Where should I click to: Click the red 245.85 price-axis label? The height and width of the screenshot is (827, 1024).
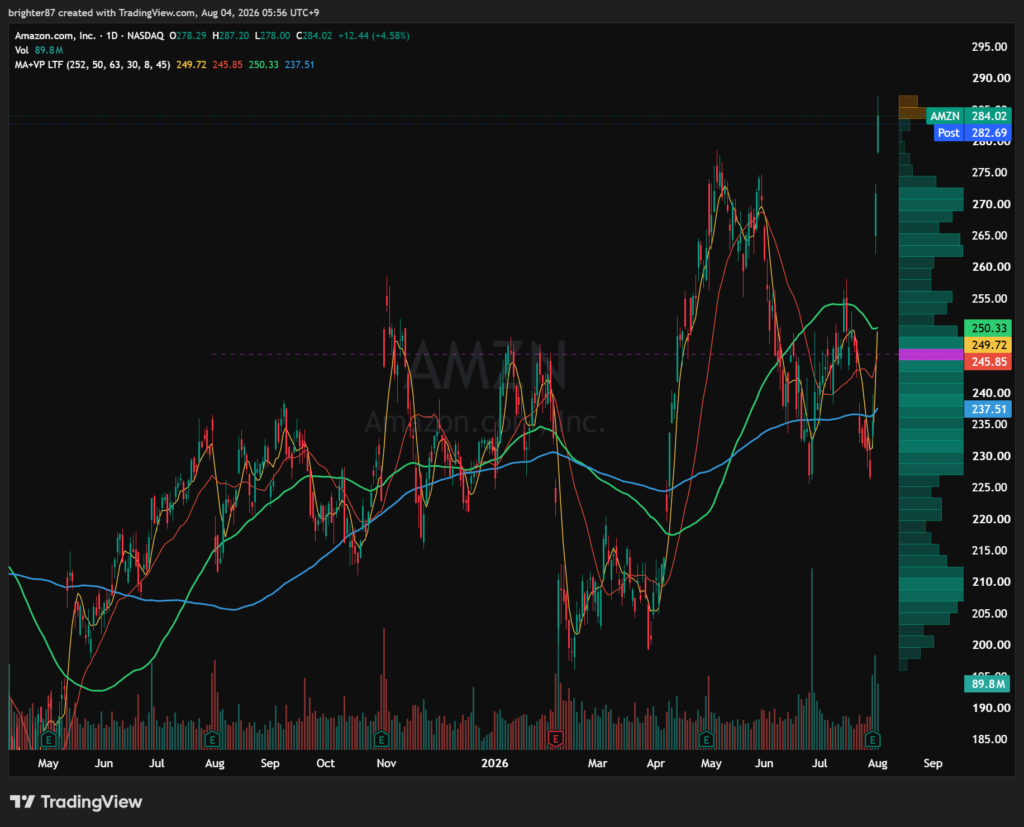tap(987, 362)
